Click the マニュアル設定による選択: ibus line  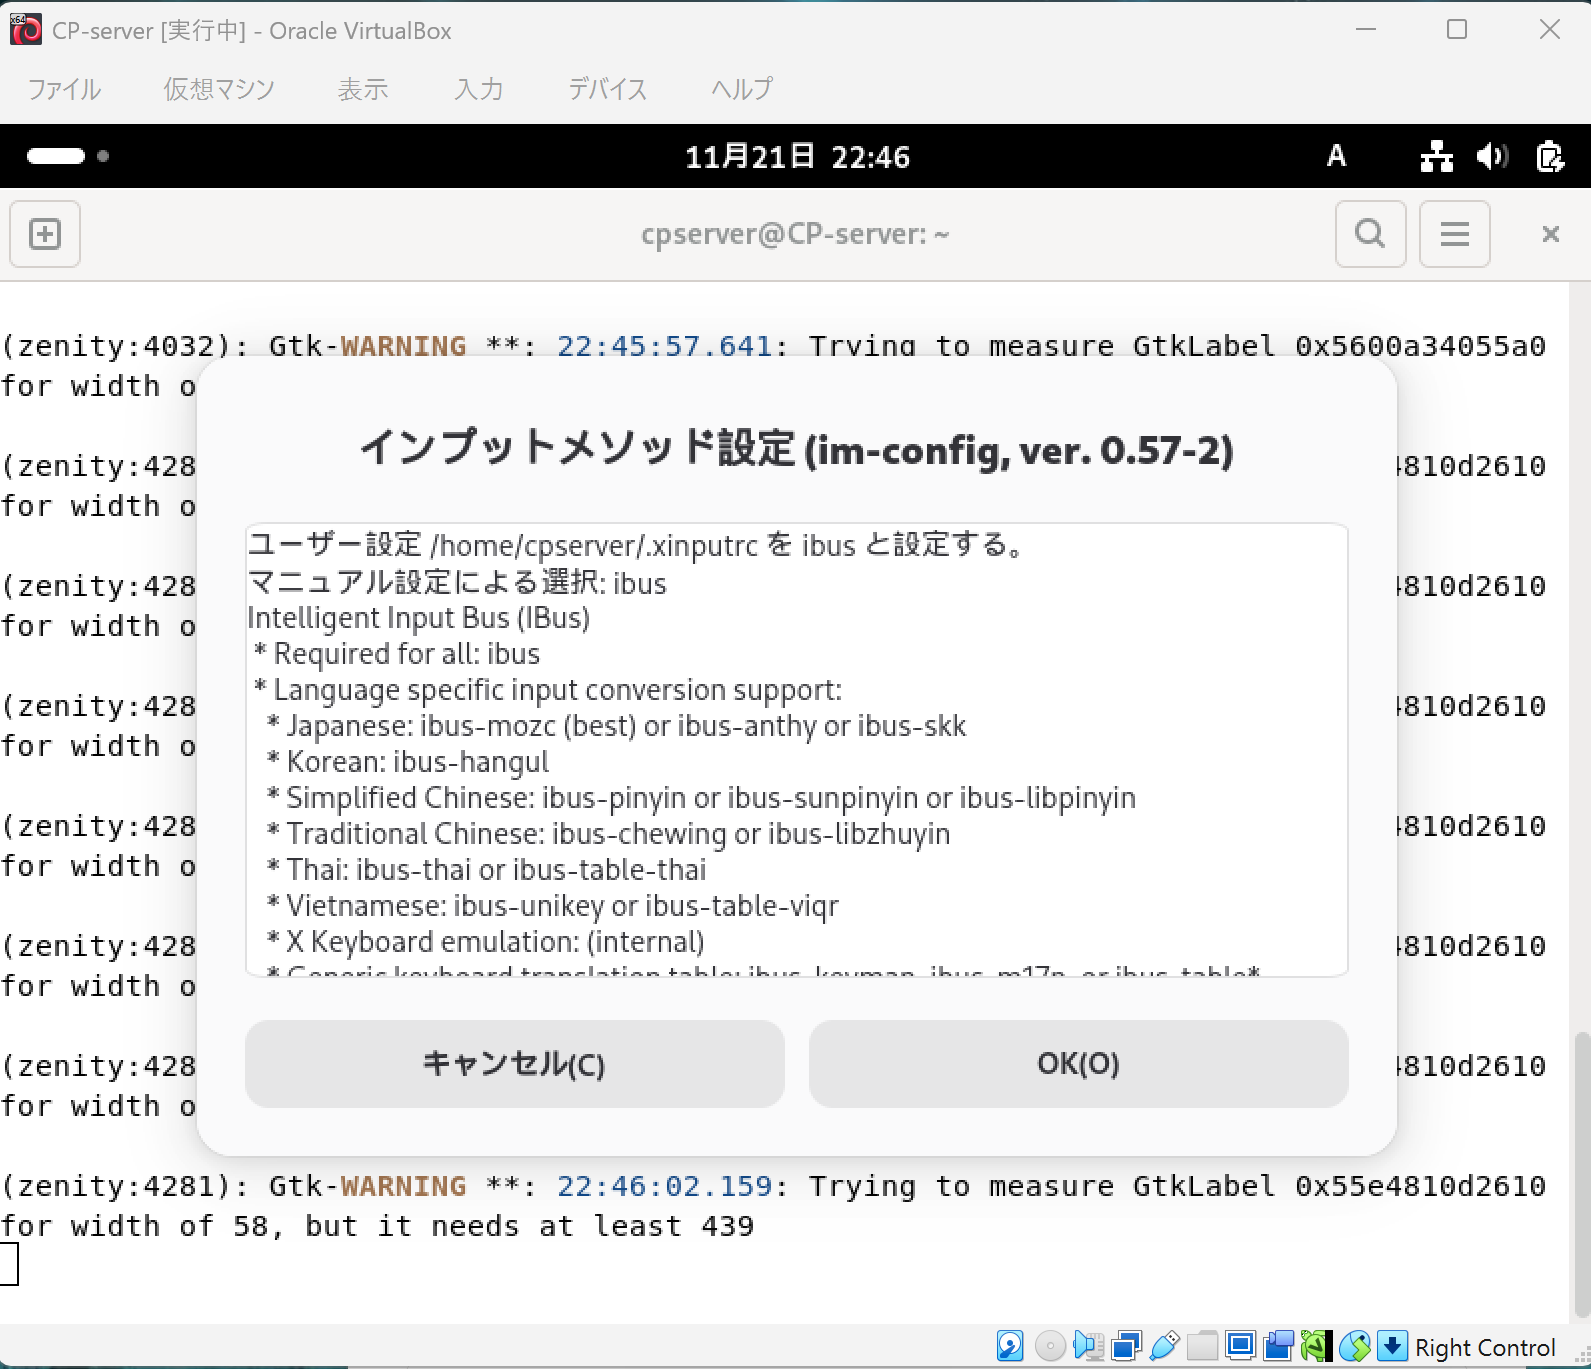457,582
